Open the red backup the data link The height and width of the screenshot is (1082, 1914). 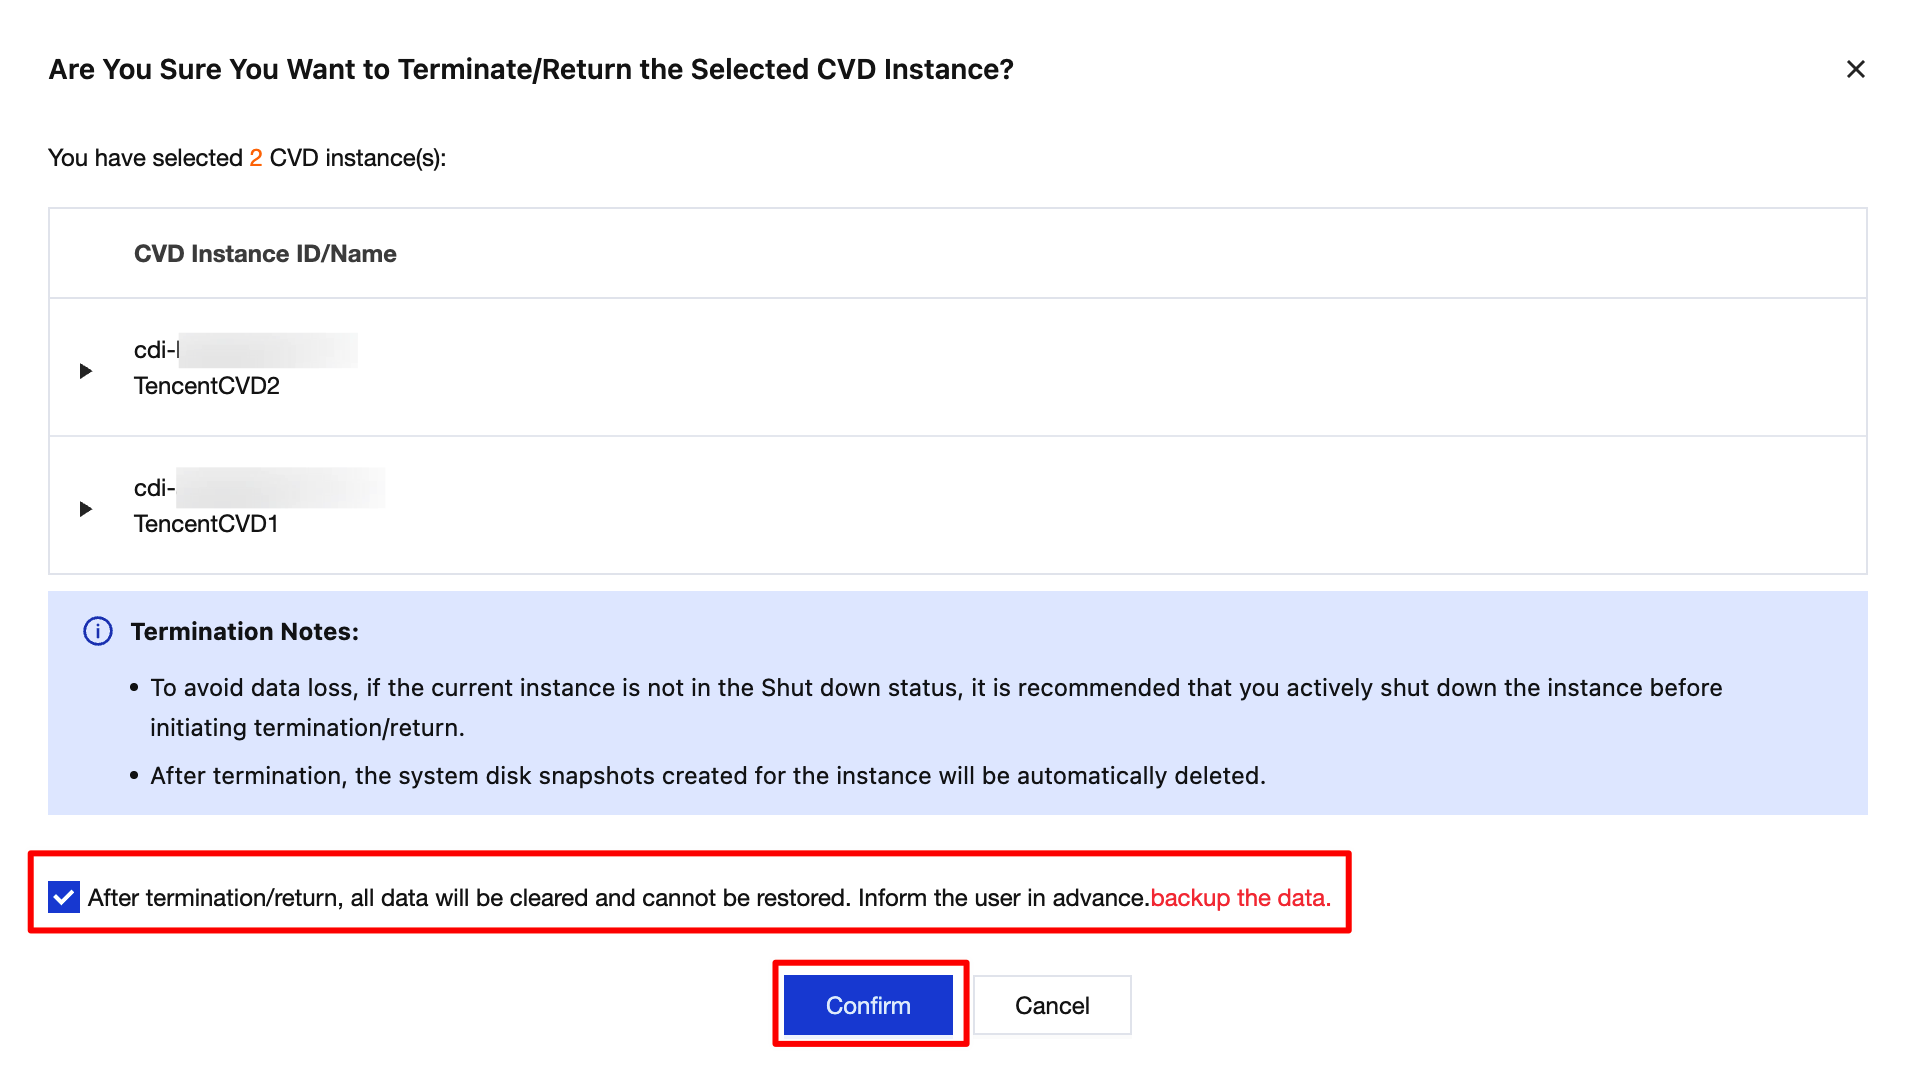1240,898
